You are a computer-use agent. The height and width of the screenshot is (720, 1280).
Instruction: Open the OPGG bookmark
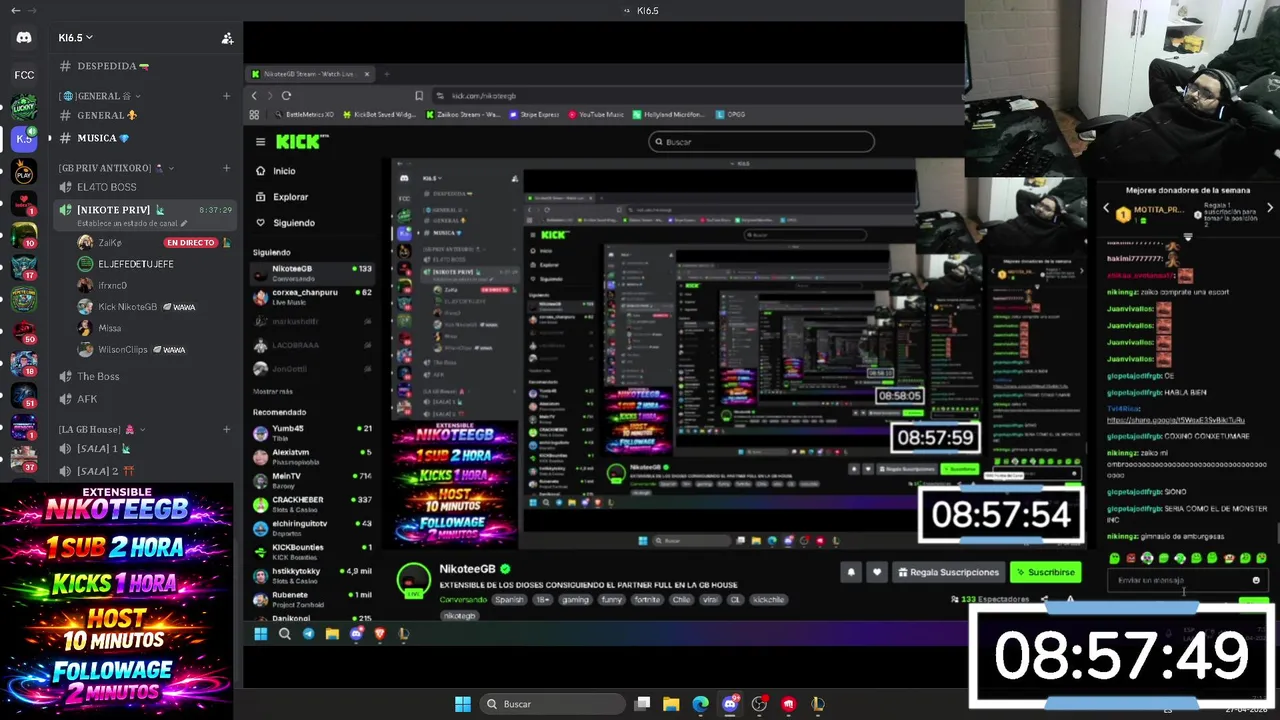click(x=731, y=115)
